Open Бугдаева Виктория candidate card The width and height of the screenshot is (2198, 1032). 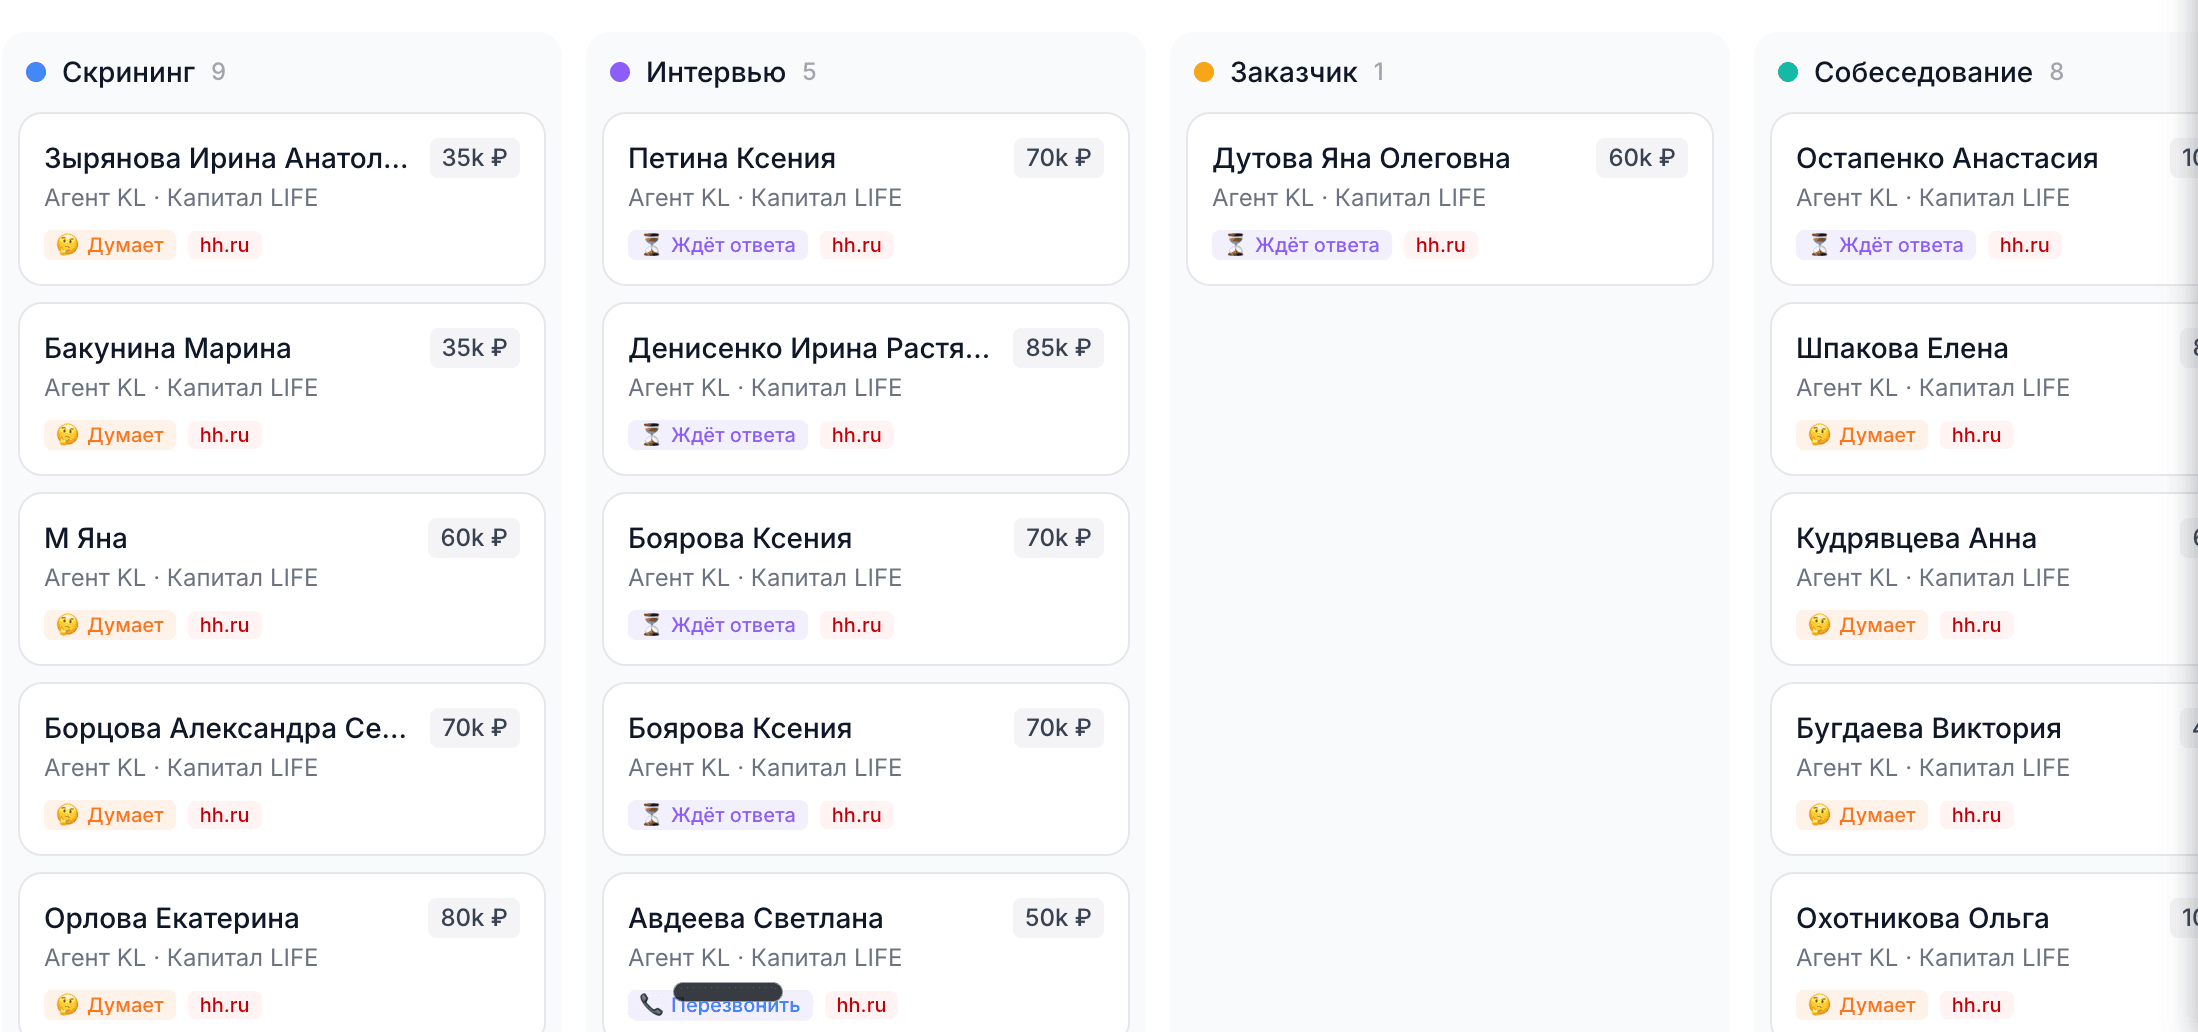click(x=1984, y=769)
